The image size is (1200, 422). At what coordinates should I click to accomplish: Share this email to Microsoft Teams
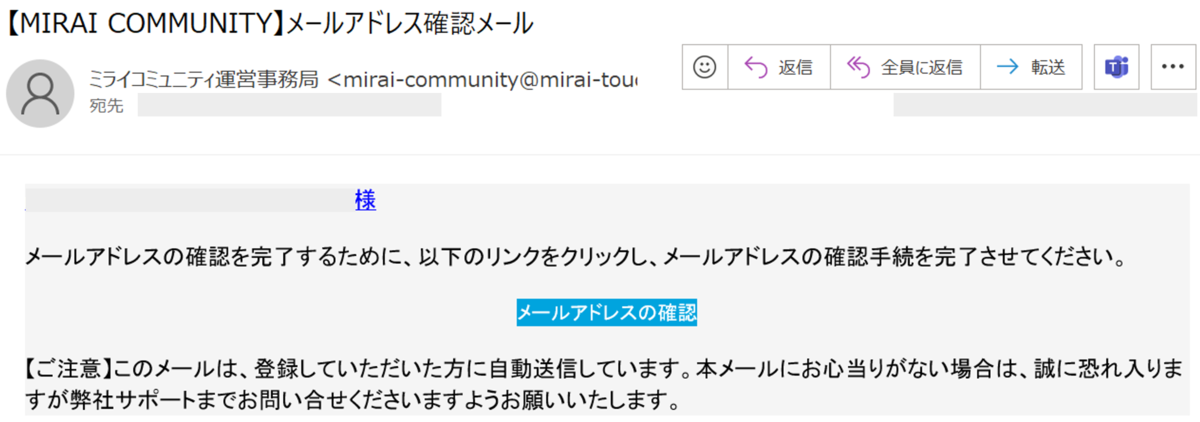click(x=1116, y=67)
